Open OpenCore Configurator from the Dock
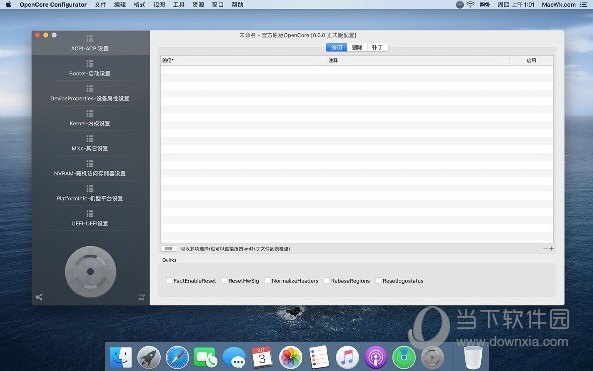The height and width of the screenshot is (371, 593). (432, 357)
